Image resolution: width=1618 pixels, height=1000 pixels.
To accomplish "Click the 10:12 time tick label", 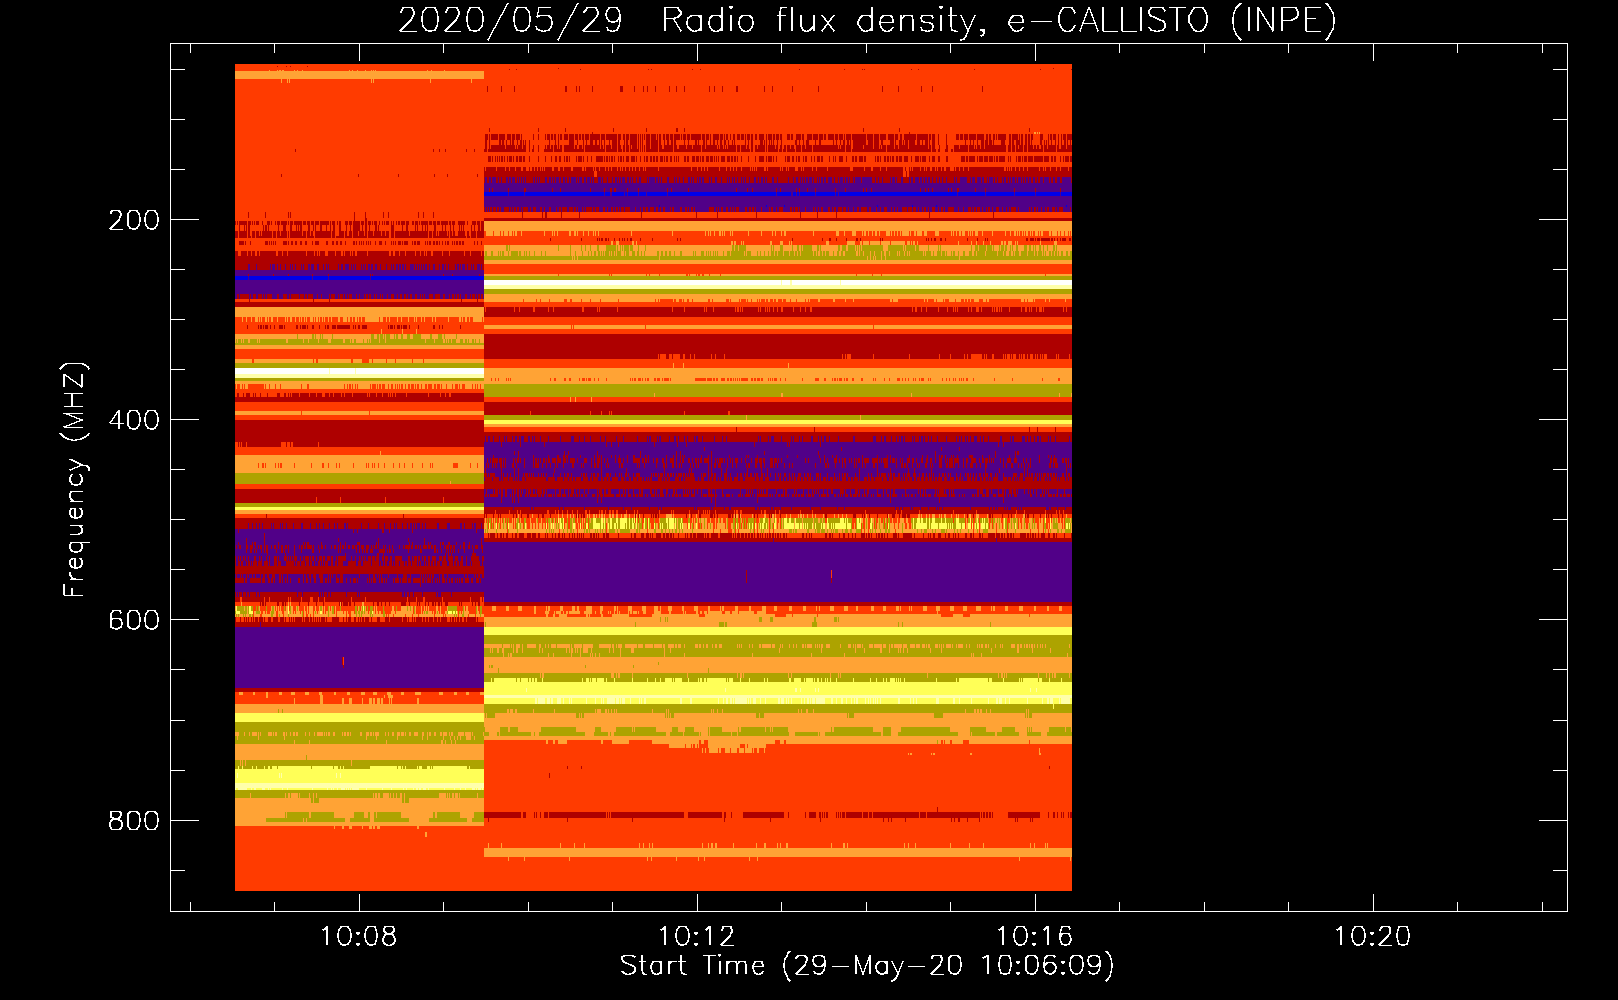I will point(696,937).
